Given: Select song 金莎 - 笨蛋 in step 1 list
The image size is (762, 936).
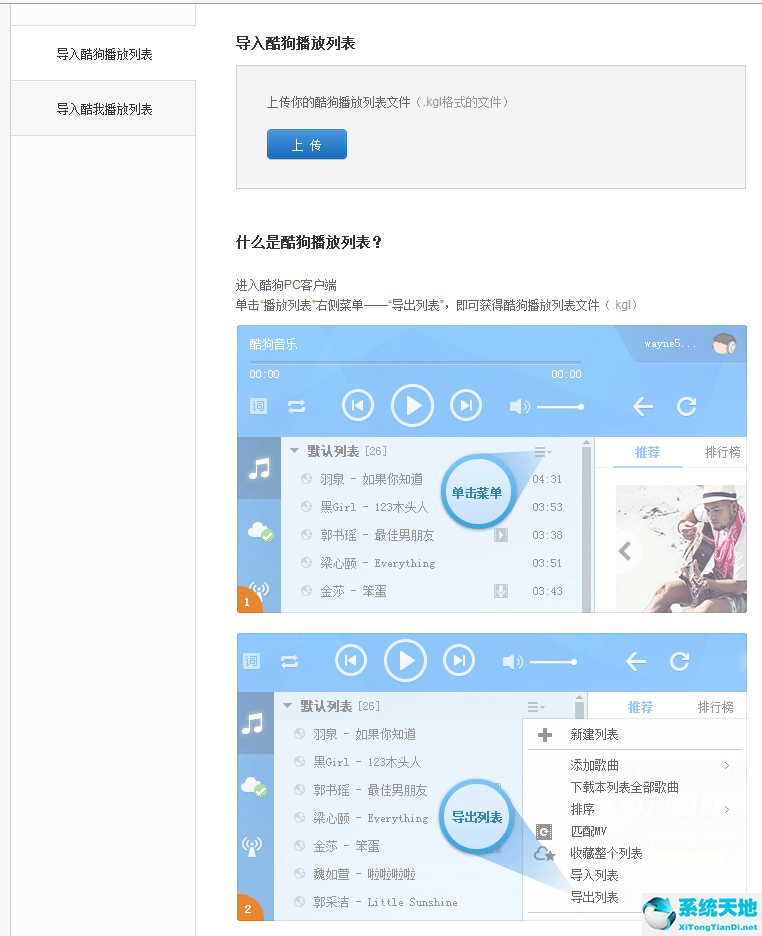Looking at the screenshot, I should click(x=353, y=591).
